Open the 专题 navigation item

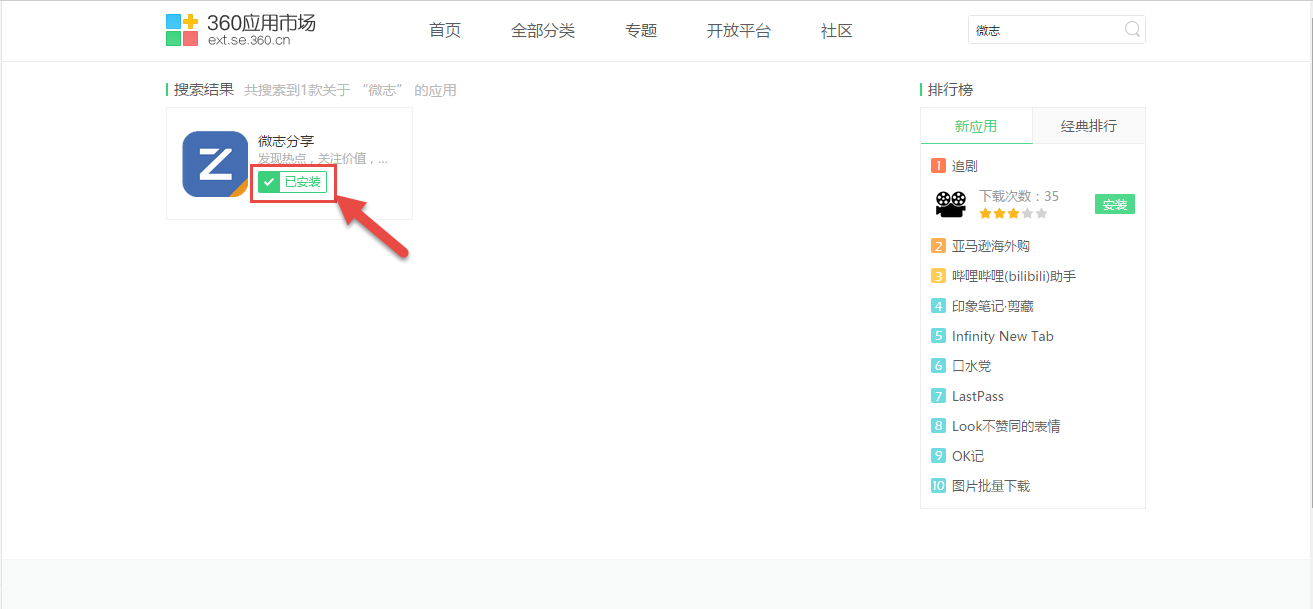641,31
